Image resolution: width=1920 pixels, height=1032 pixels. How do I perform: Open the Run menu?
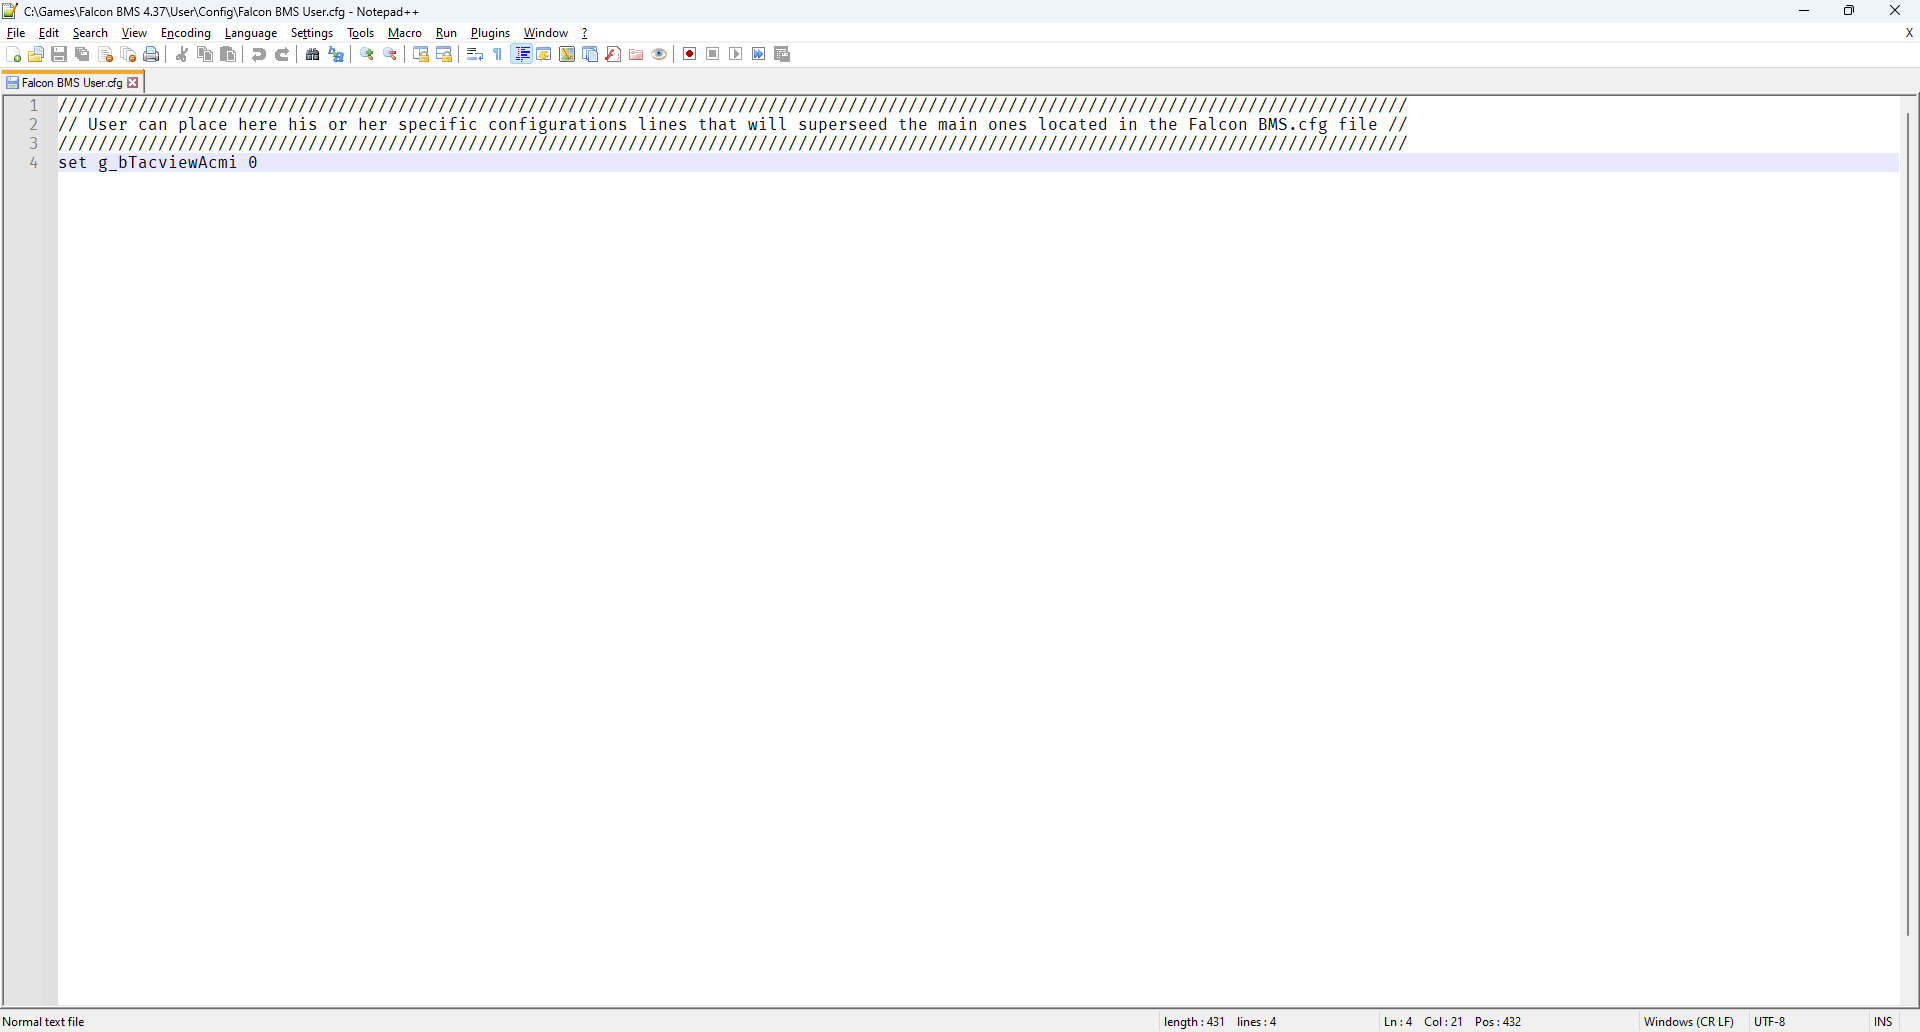coord(446,33)
